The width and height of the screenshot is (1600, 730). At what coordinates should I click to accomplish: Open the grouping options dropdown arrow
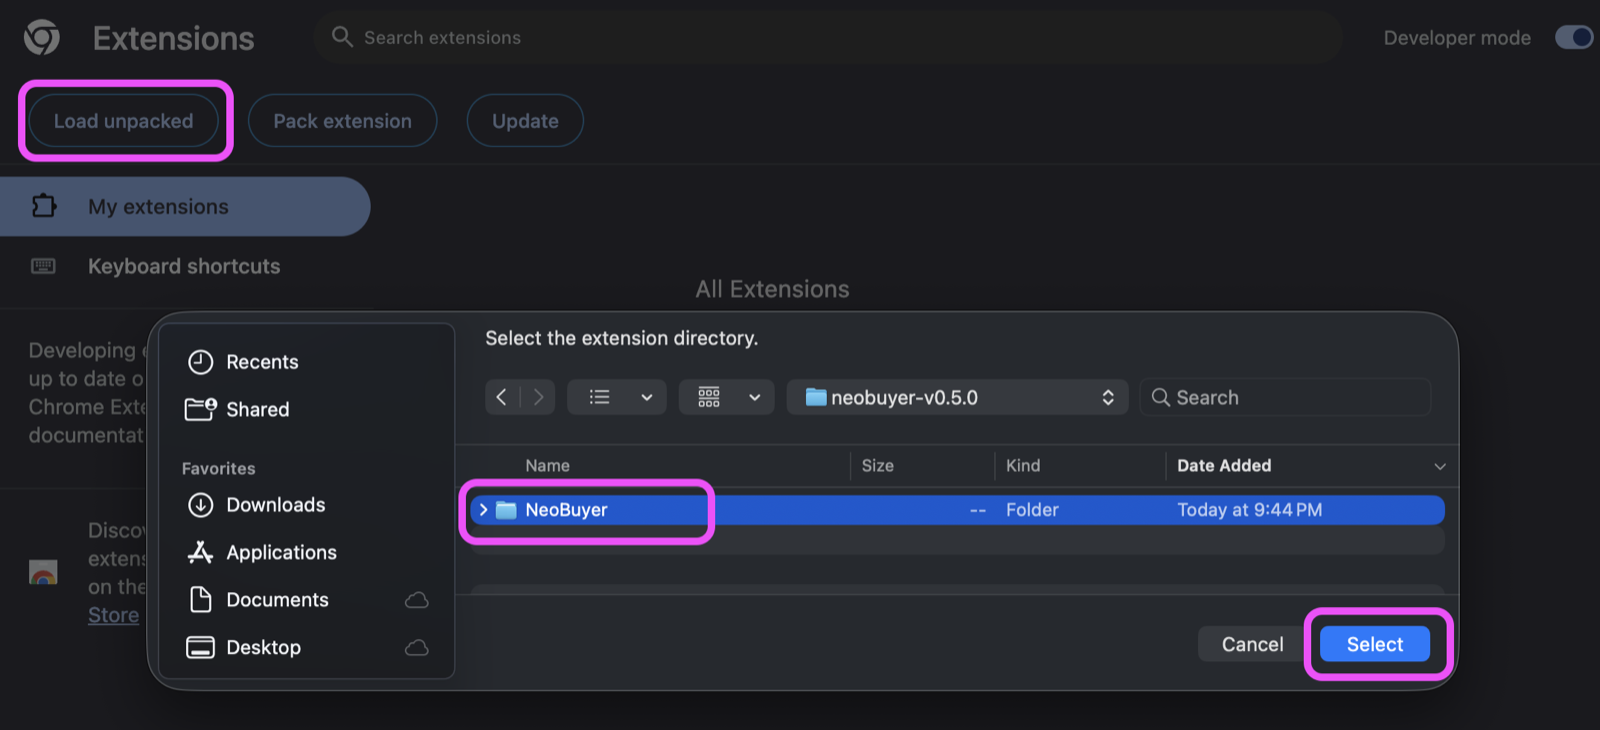[755, 398]
